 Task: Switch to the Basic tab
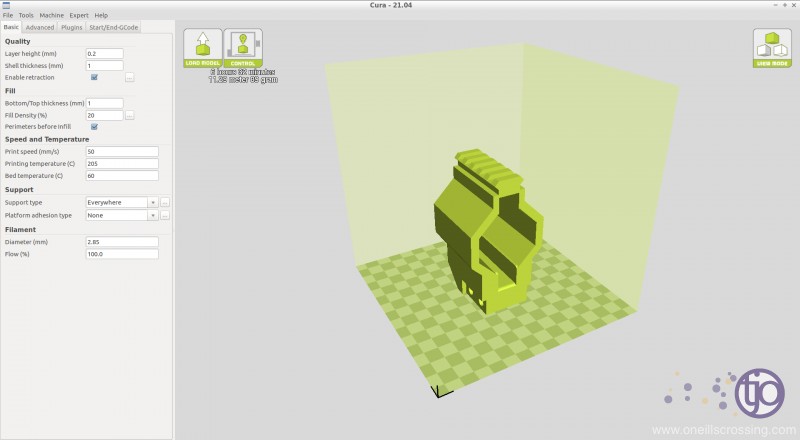pyautogui.click(x=11, y=27)
